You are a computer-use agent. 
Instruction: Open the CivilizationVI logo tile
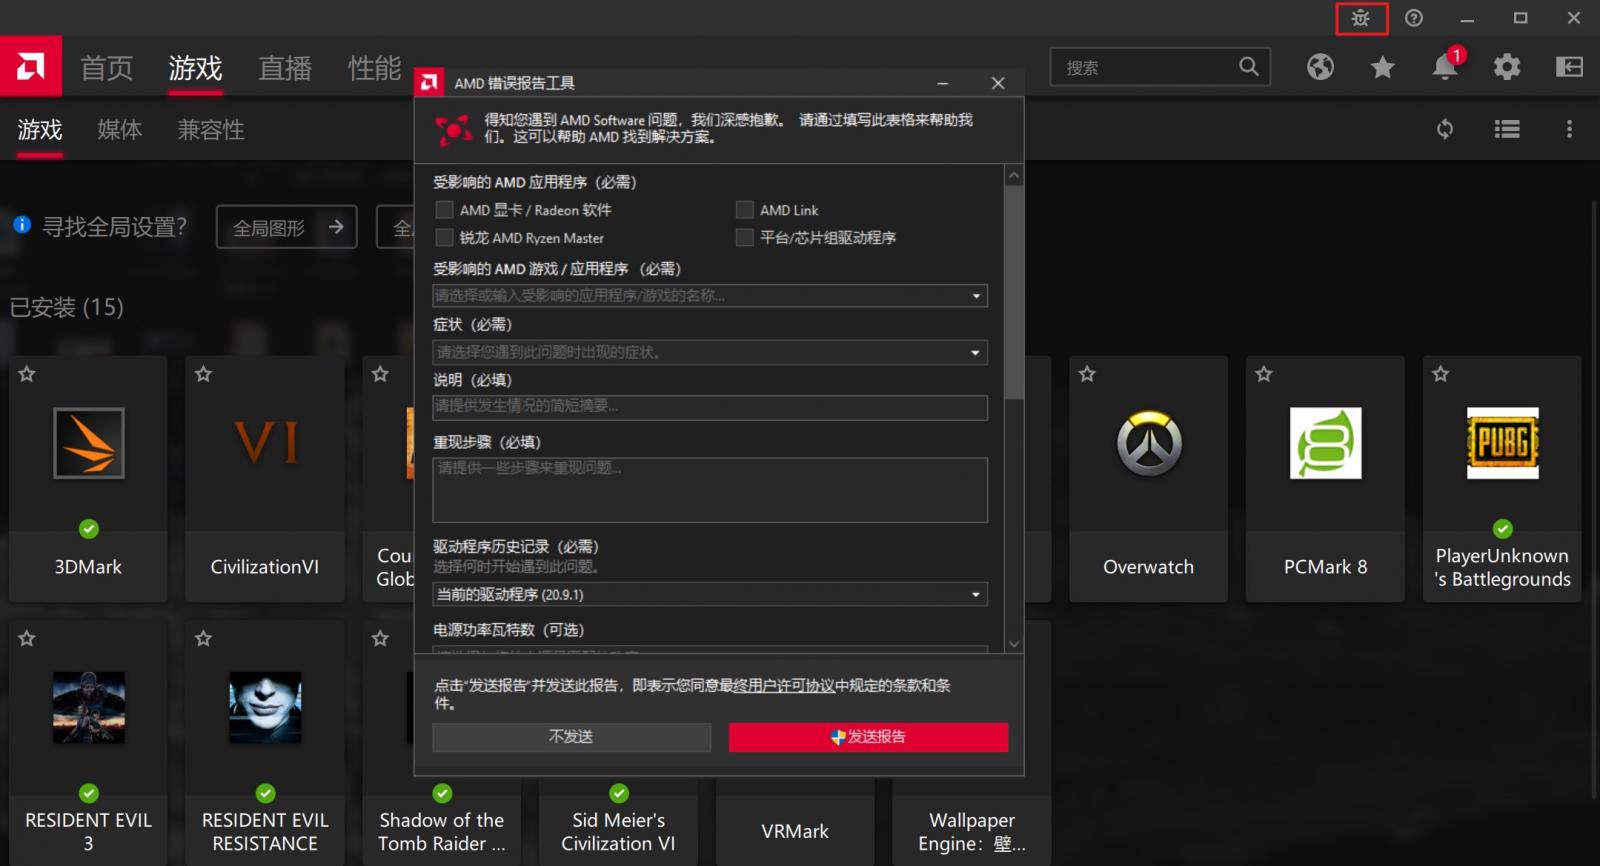pyautogui.click(x=265, y=443)
